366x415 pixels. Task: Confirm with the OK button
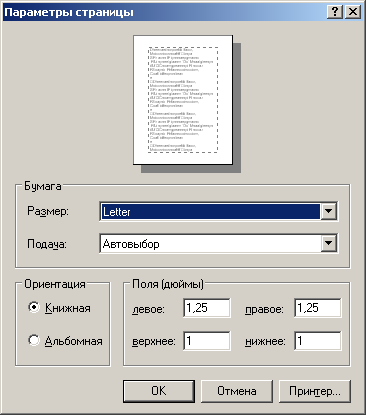click(159, 391)
